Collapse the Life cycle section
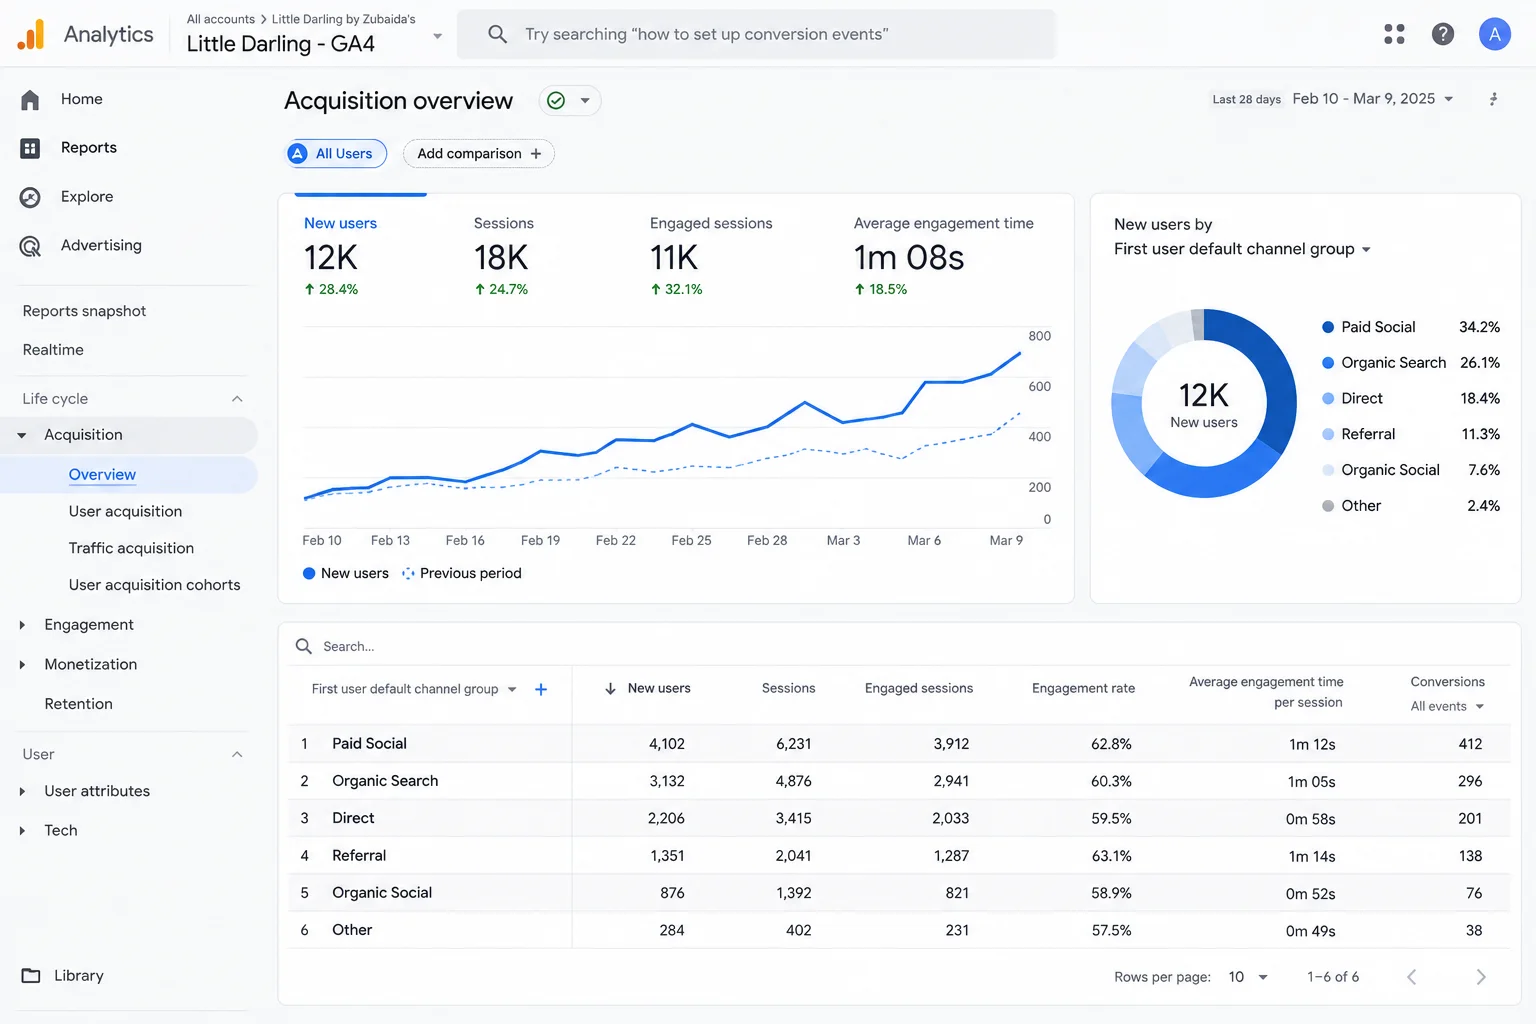Screen dimensions: 1536x1024 [237, 399]
